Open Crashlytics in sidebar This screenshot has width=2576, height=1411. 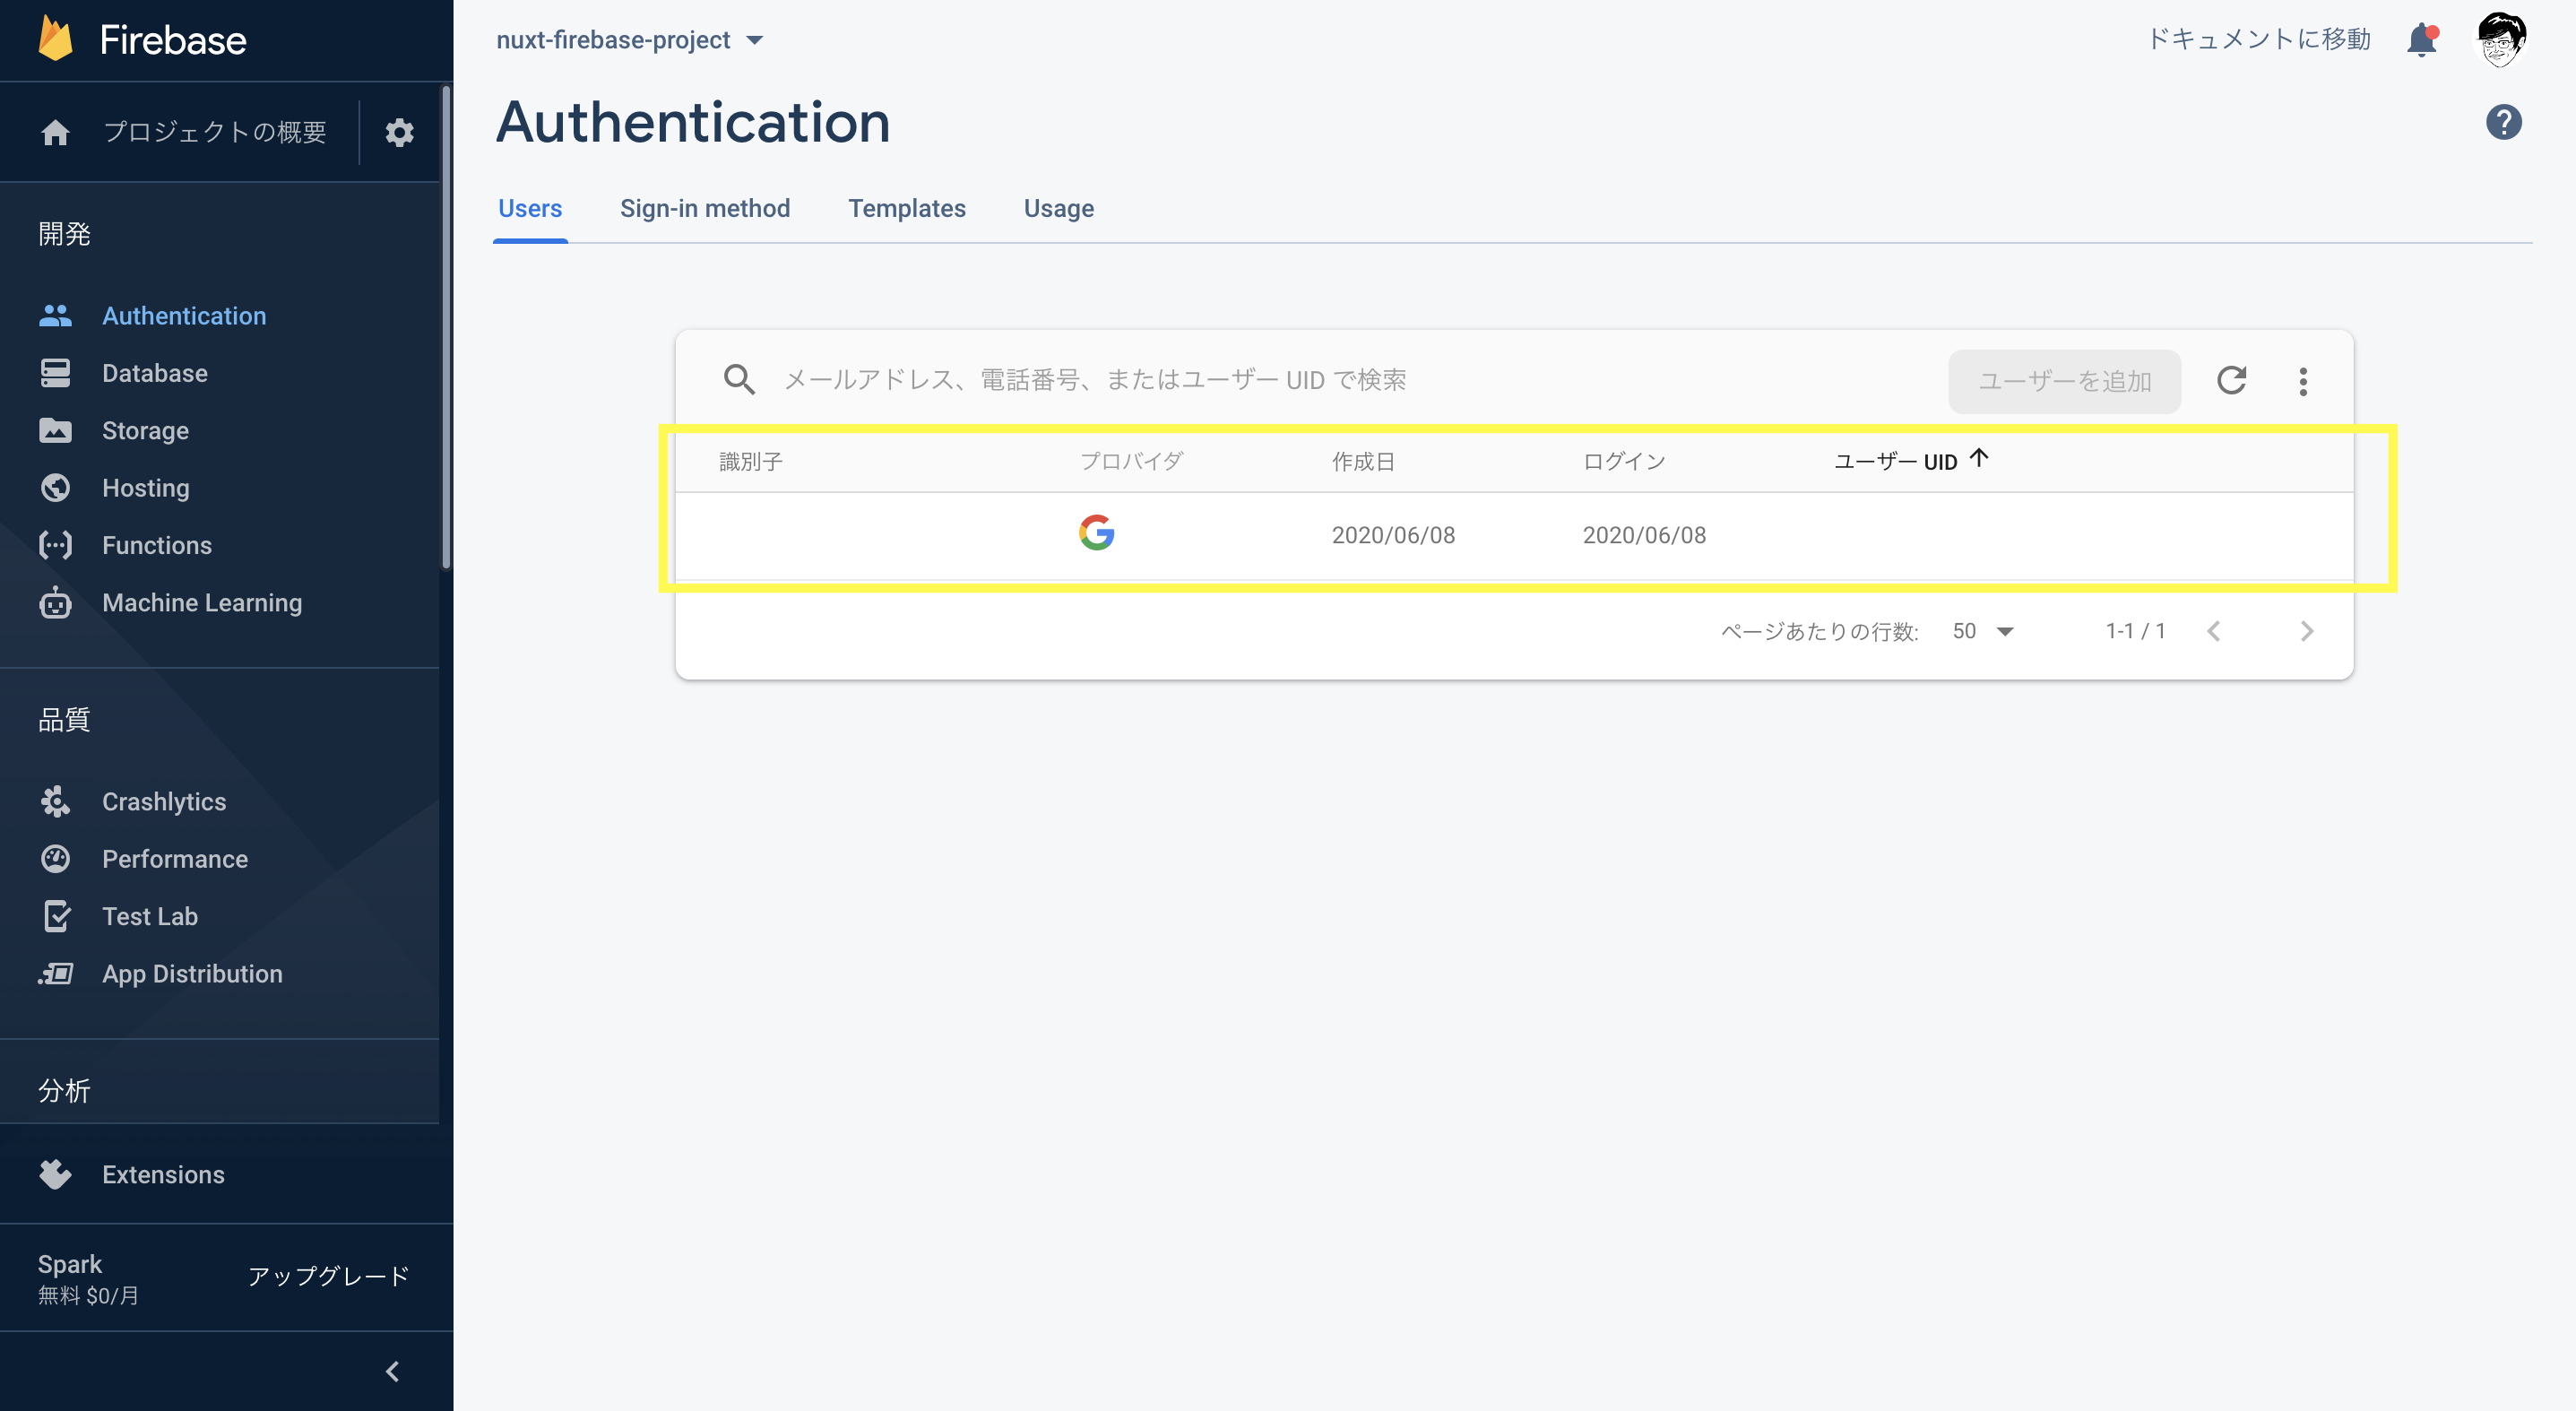point(164,802)
